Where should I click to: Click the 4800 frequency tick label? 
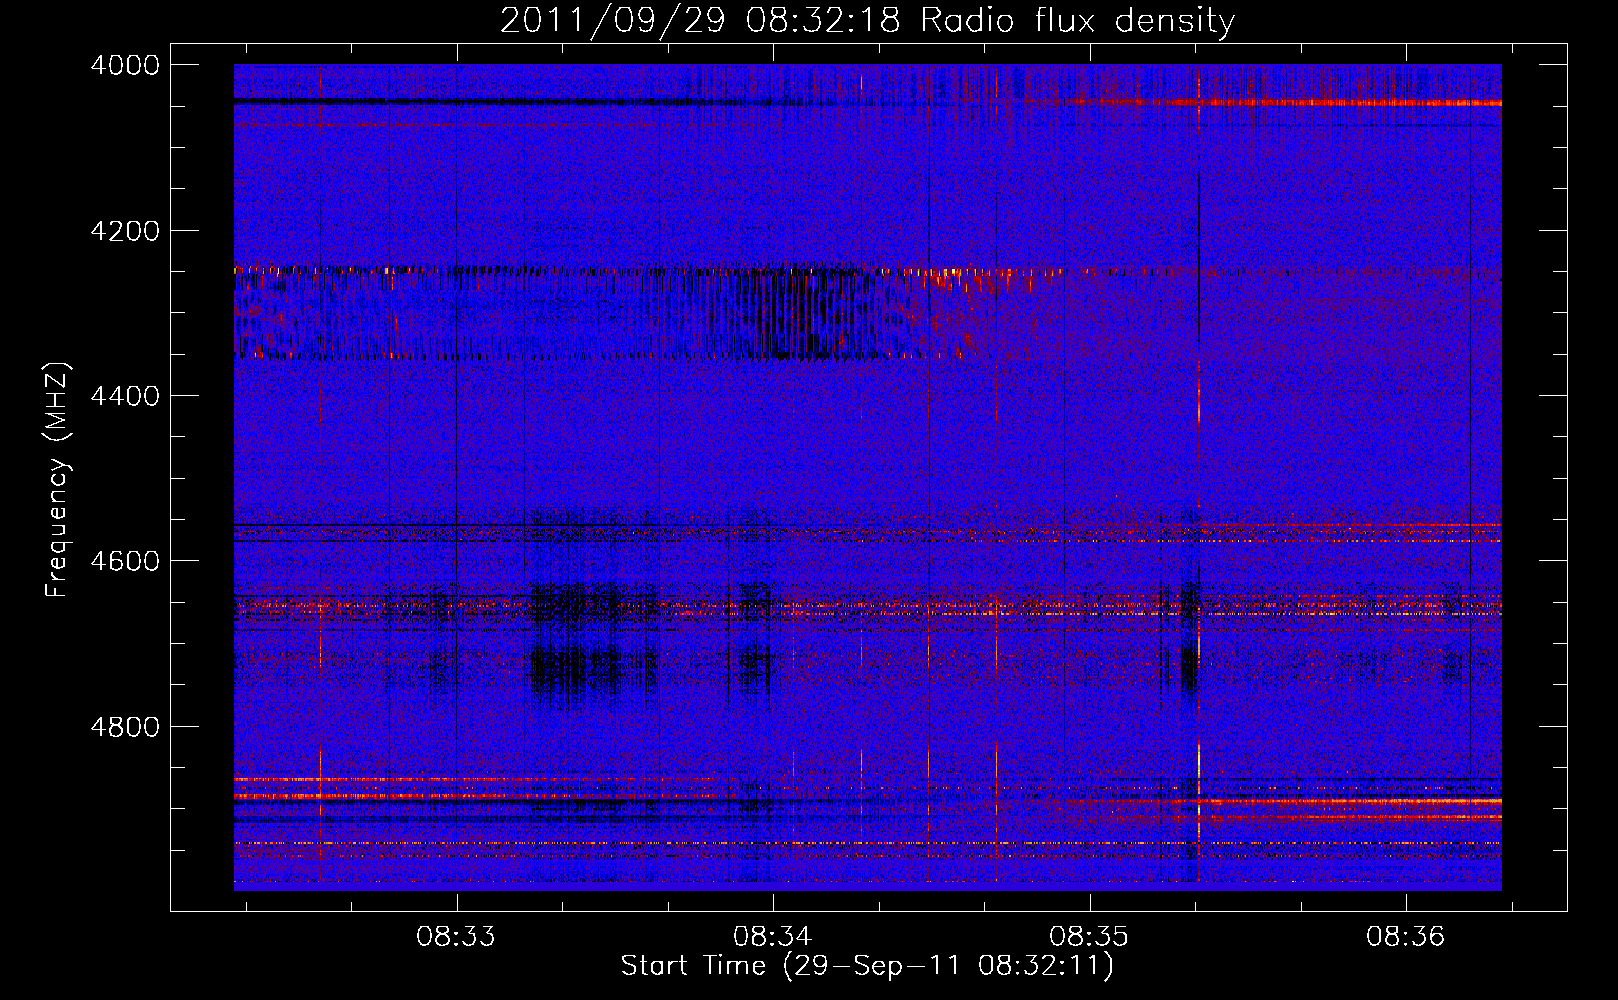125,727
